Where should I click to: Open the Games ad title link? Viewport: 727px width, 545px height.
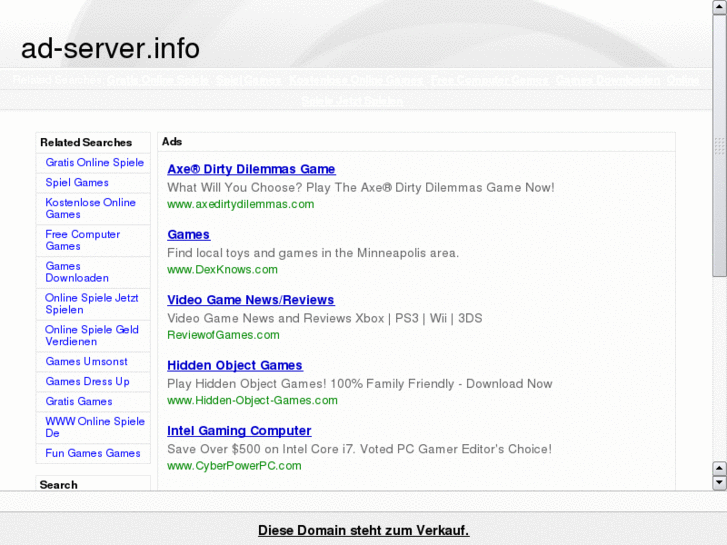tap(189, 235)
